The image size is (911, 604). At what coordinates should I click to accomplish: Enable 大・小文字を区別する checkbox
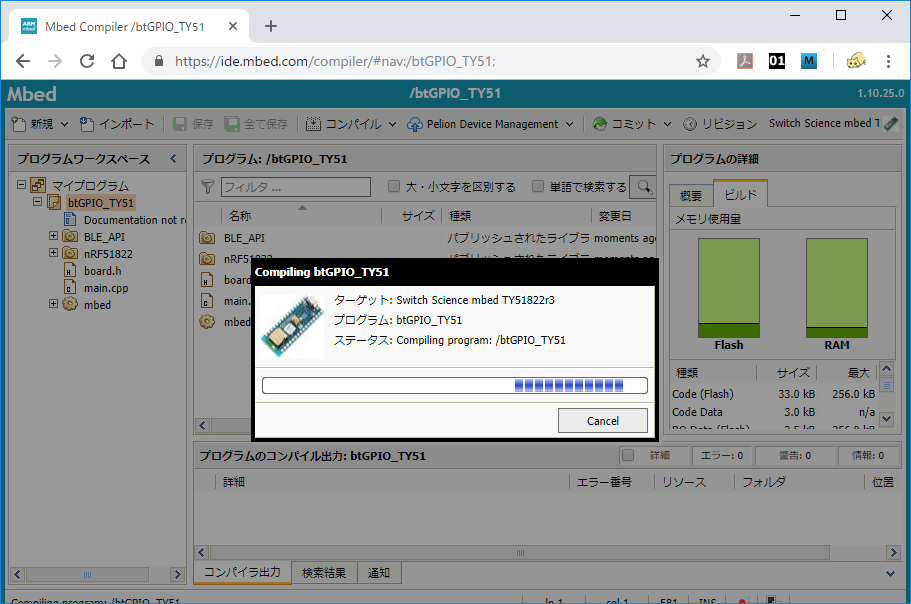pos(394,186)
